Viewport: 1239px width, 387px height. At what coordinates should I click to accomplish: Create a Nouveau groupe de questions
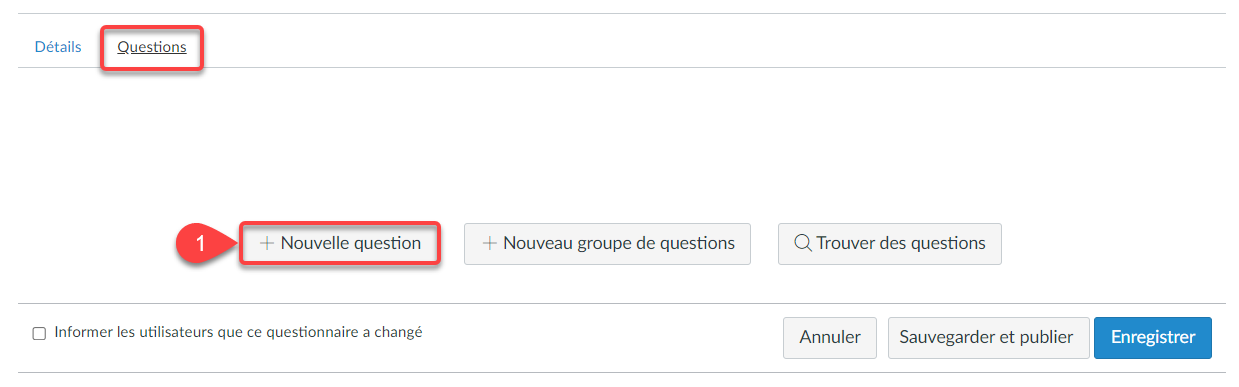click(607, 243)
